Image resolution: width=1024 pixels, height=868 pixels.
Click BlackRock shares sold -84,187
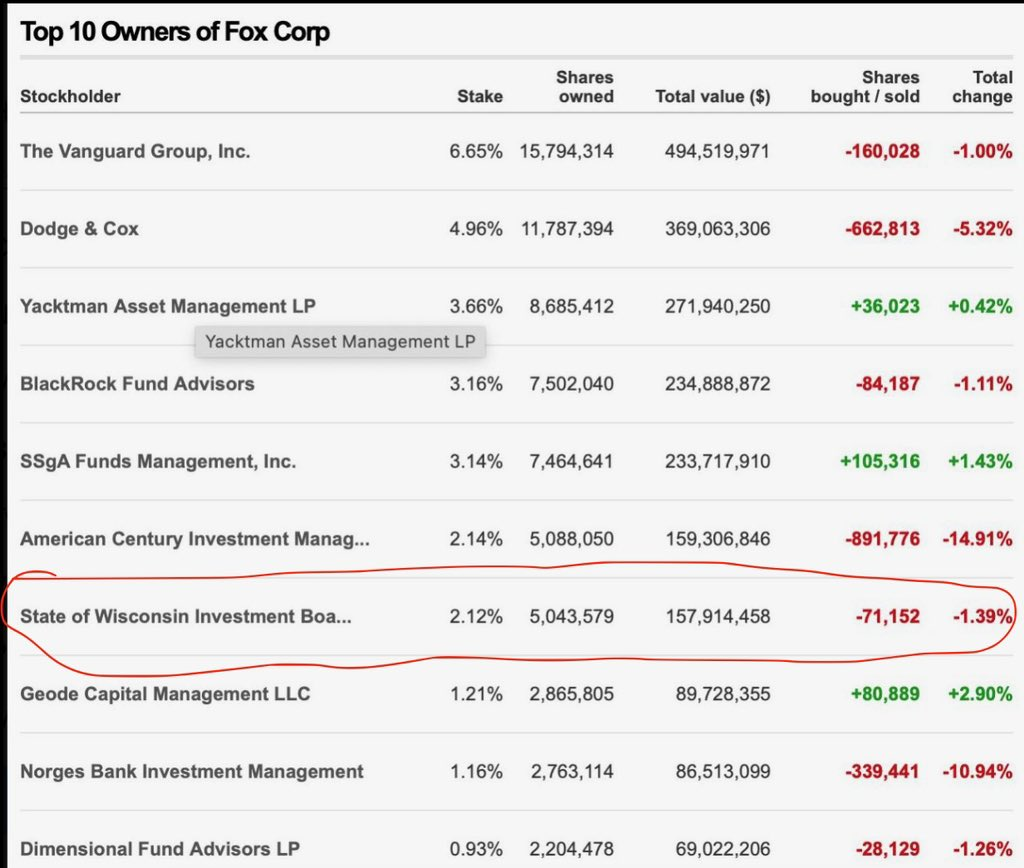pyautogui.click(x=888, y=383)
